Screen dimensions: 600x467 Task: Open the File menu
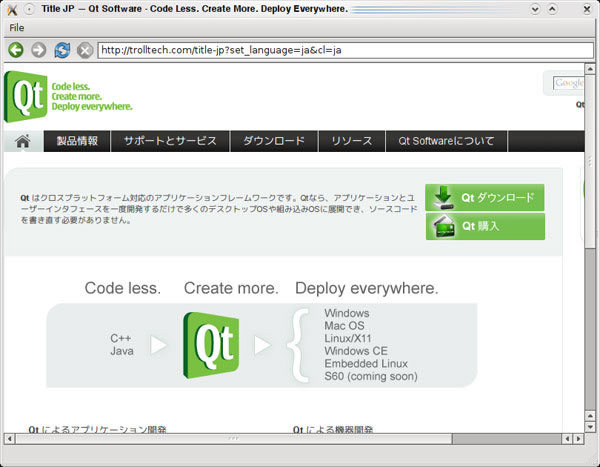pos(16,28)
